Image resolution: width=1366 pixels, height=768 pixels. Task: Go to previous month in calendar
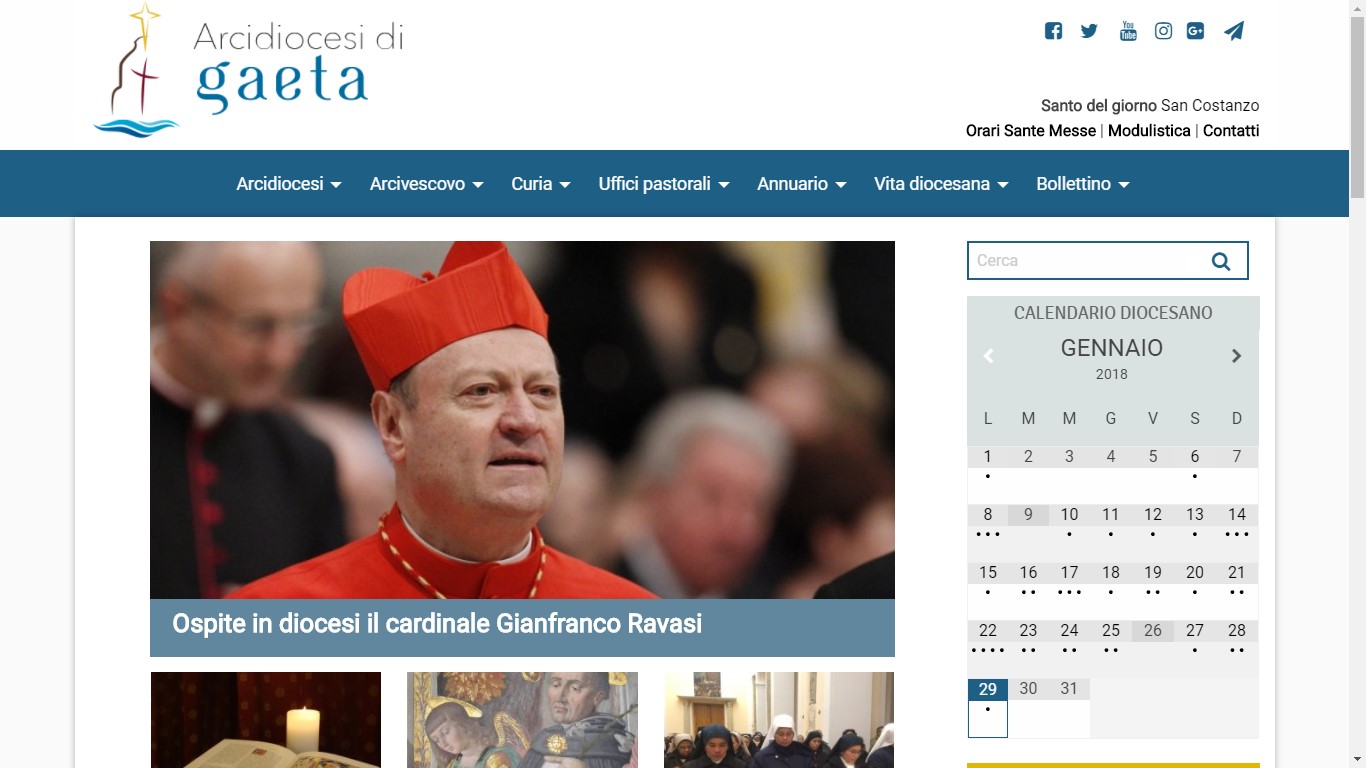988,356
